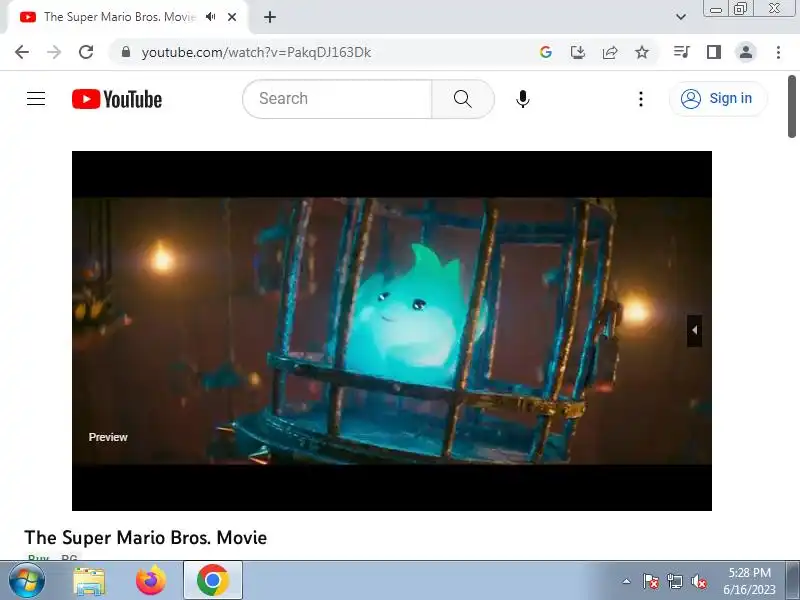Open media controls icon in toolbar

682,52
